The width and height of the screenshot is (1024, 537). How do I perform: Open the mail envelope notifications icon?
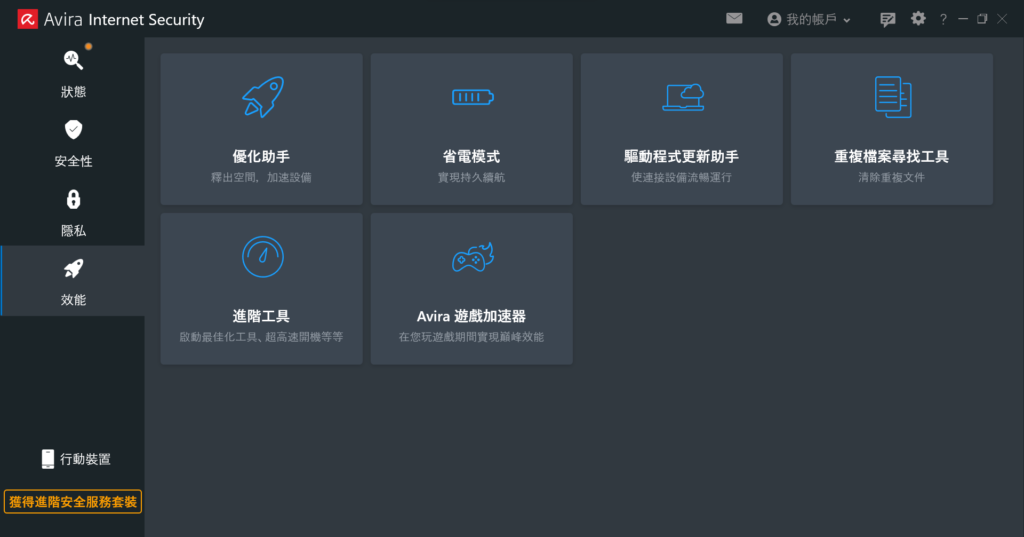(x=734, y=18)
